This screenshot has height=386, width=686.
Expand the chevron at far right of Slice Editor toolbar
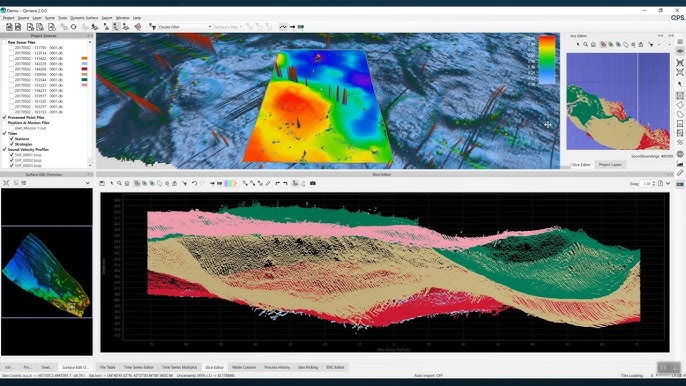668,183
